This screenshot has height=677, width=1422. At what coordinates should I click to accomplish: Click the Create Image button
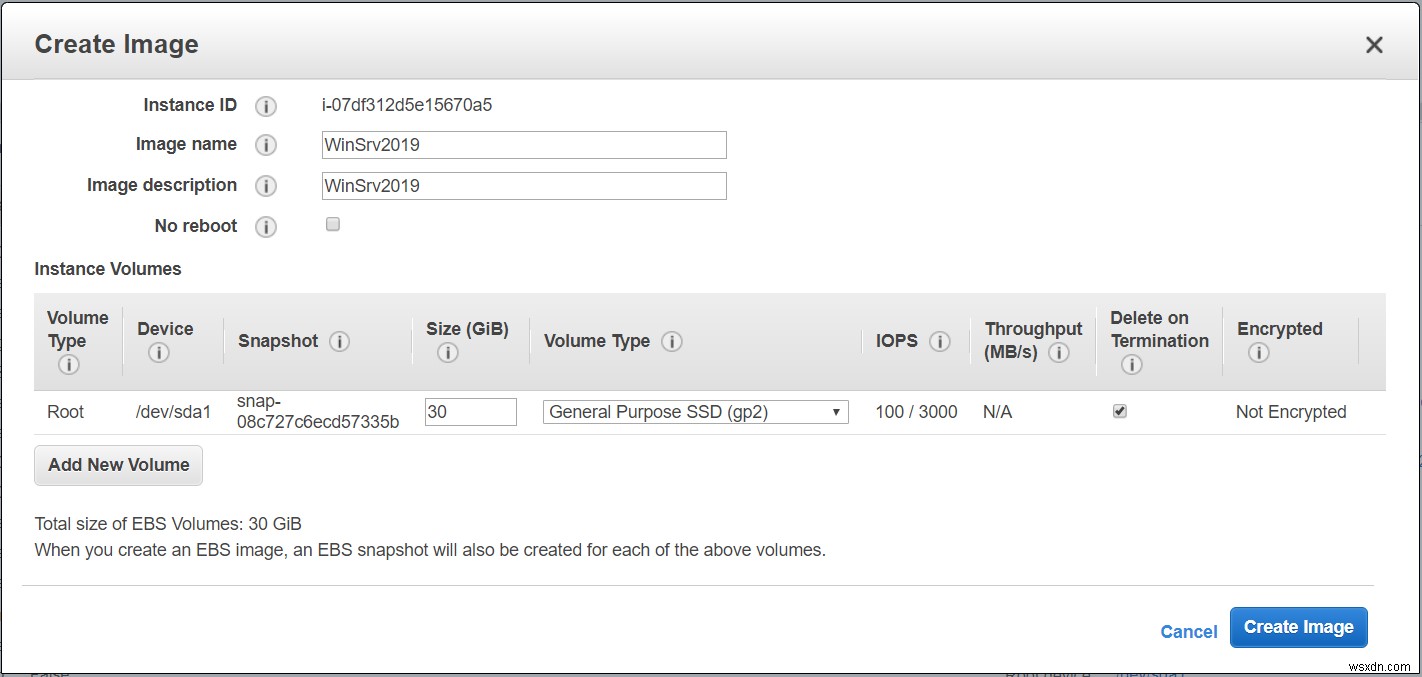[x=1298, y=627]
